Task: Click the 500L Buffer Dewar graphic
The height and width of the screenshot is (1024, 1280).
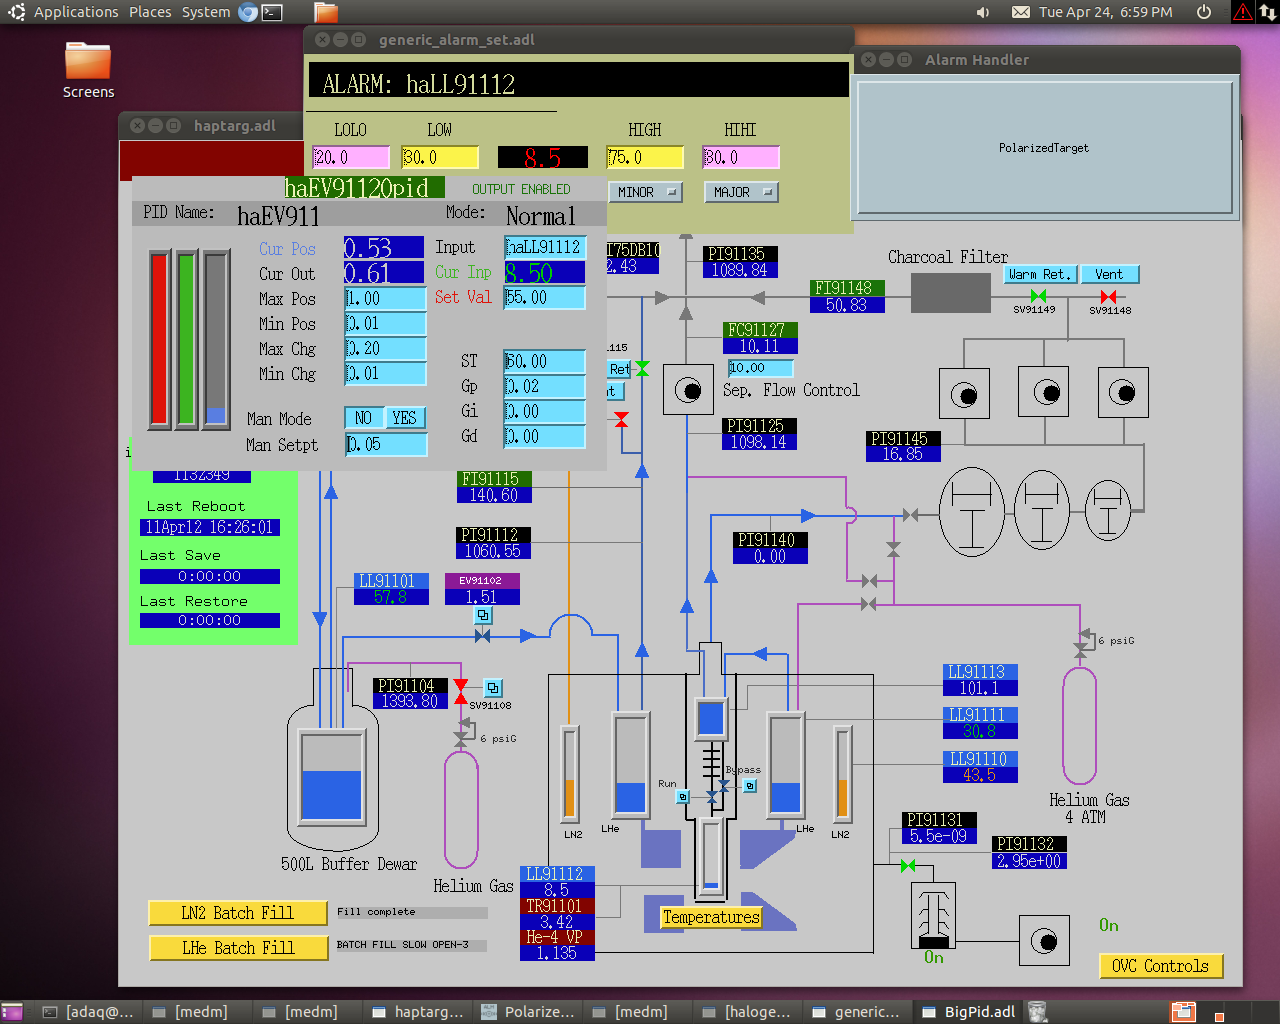Action: pos(332,760)
